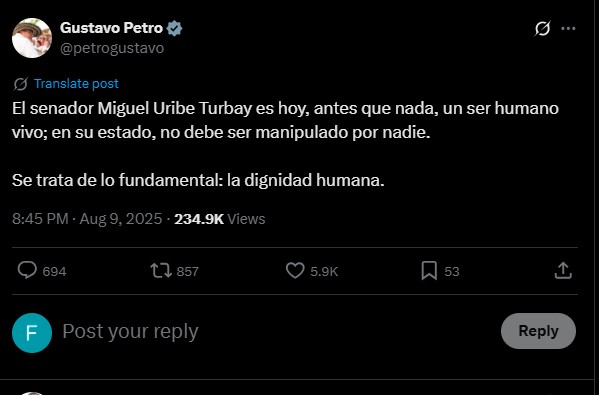
Task: Open the Grok explain icon at top right
Action: (542, 29)
